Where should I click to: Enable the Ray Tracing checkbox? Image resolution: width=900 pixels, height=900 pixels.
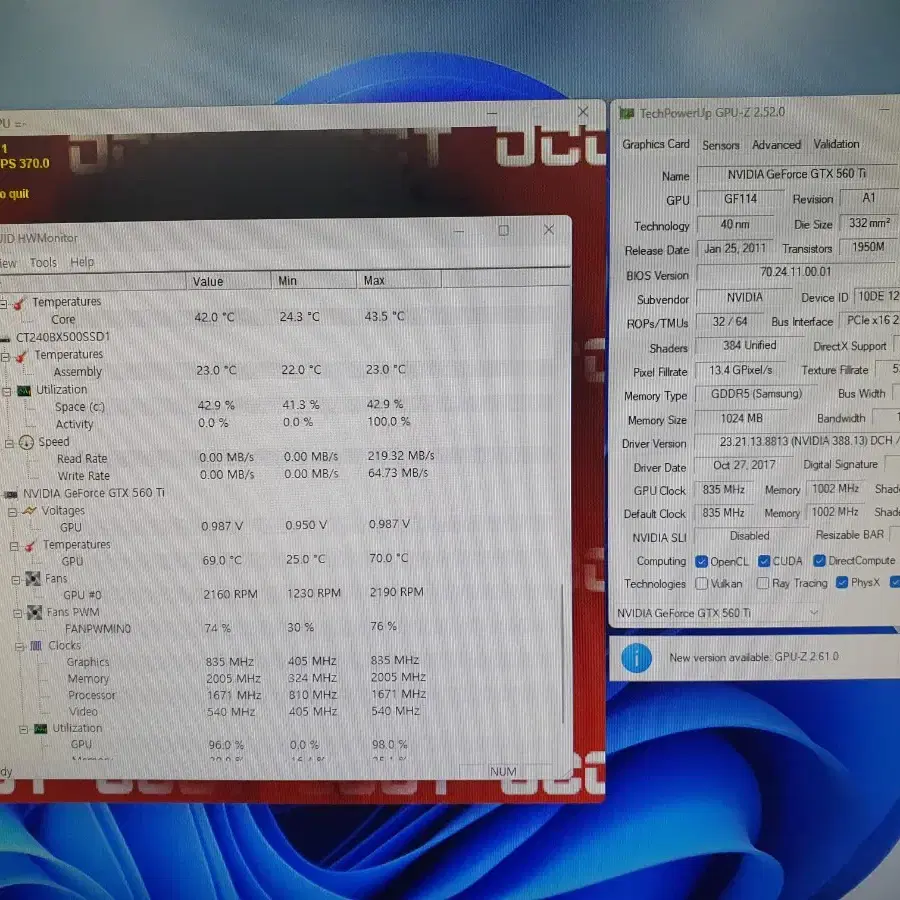click(763, 583)
